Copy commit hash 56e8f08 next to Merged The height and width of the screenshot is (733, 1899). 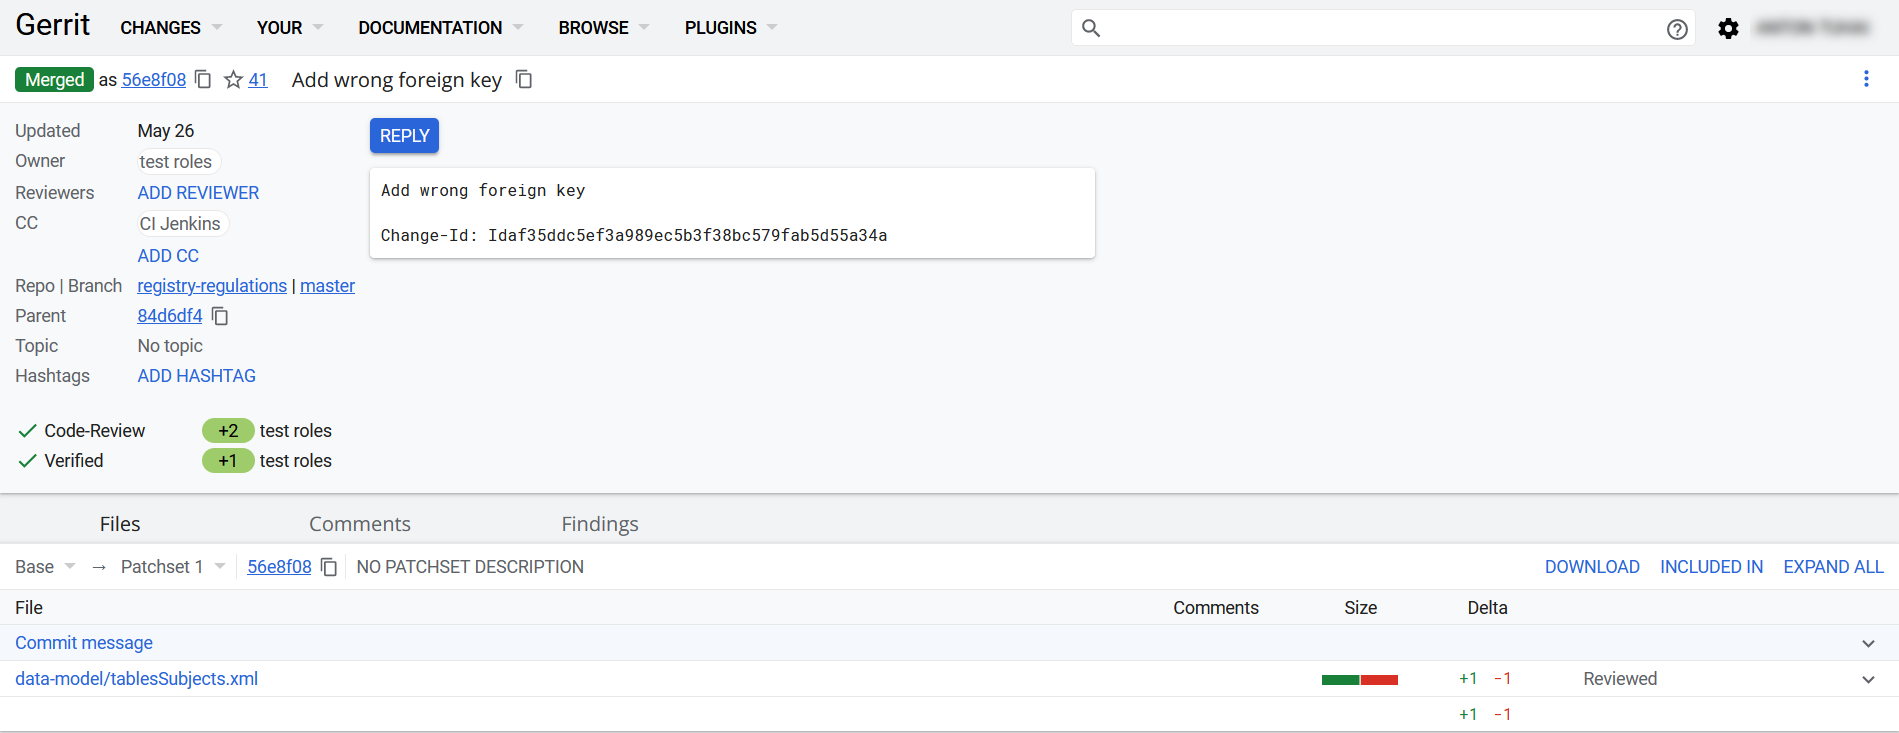[x=203, y=79]
